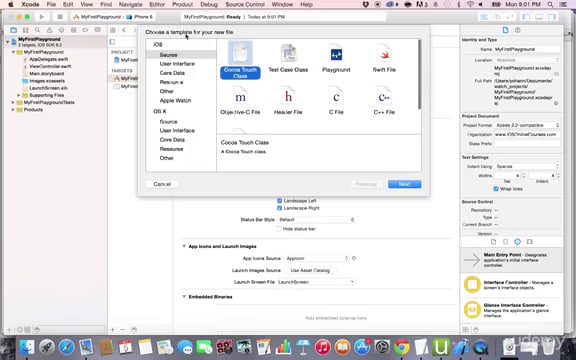Expand the MyFirstPlaygroundTests group
The image size is (576, 360).
(x=13, y=102)
